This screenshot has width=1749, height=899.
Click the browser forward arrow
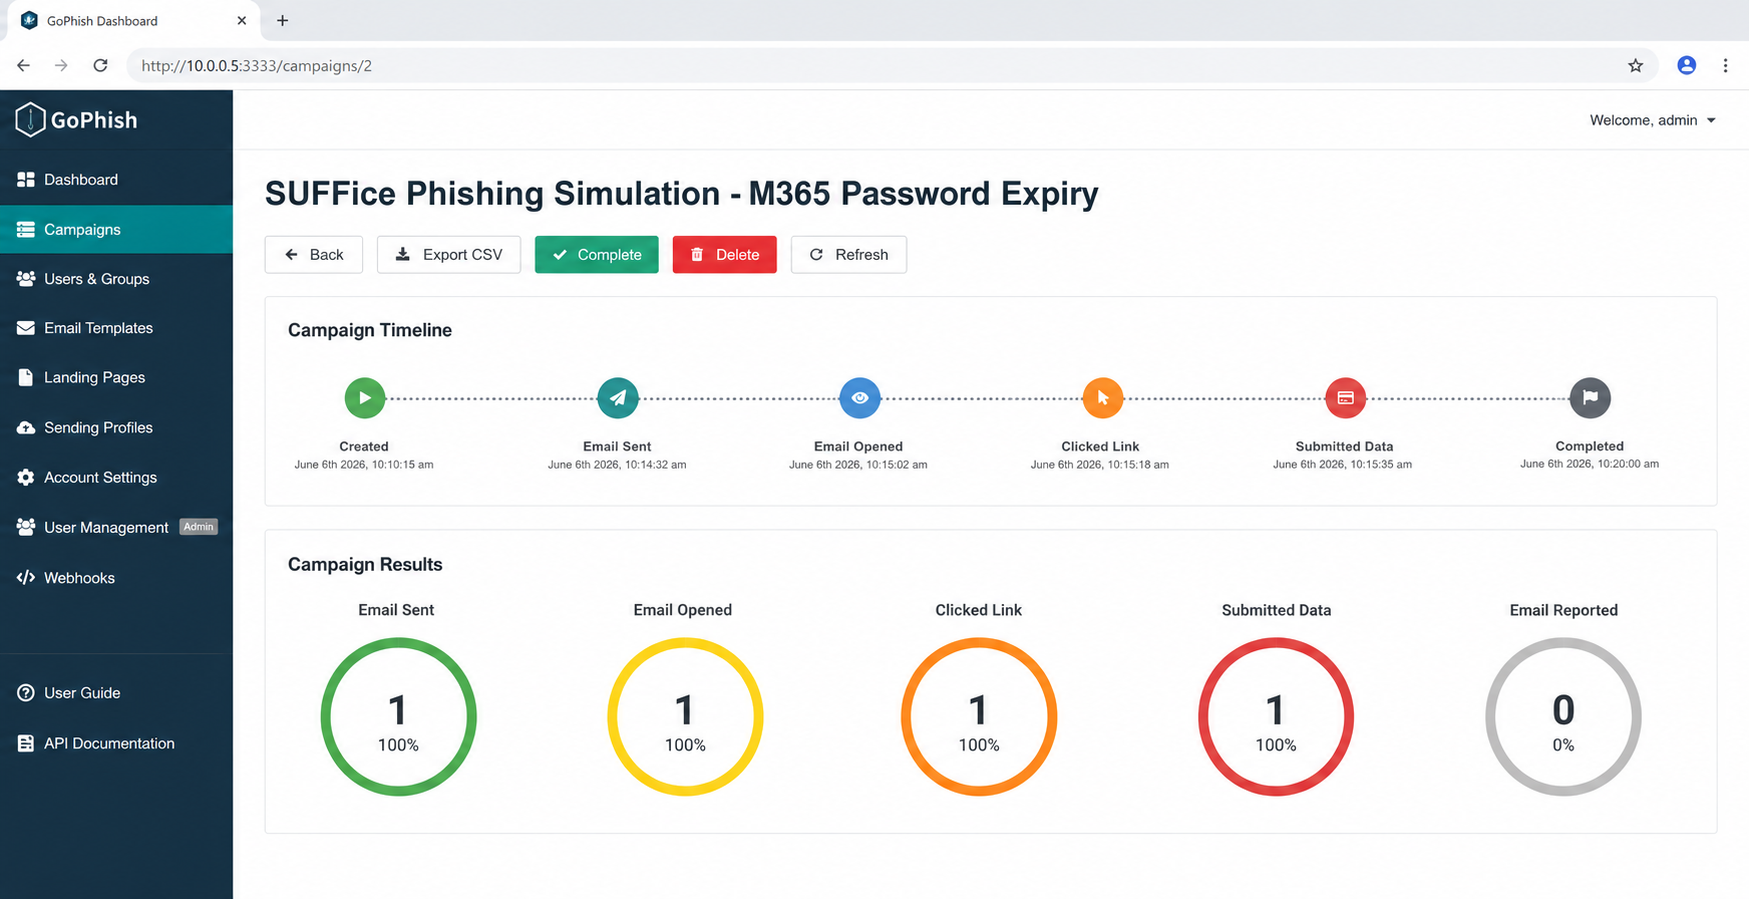61,65
